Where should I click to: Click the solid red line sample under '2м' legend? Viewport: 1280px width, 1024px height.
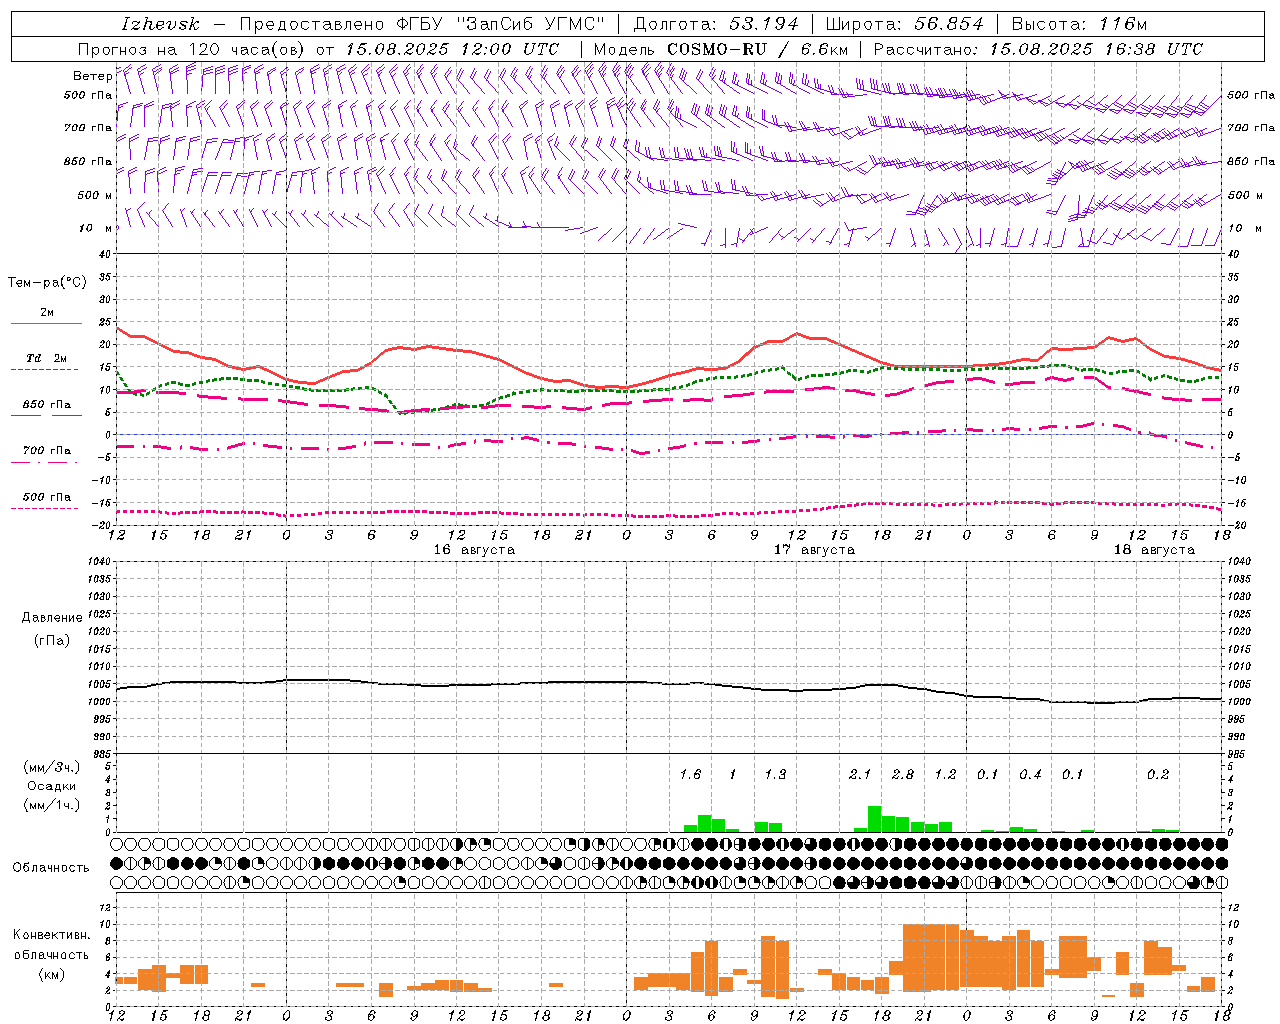click(x=46, y=323)
